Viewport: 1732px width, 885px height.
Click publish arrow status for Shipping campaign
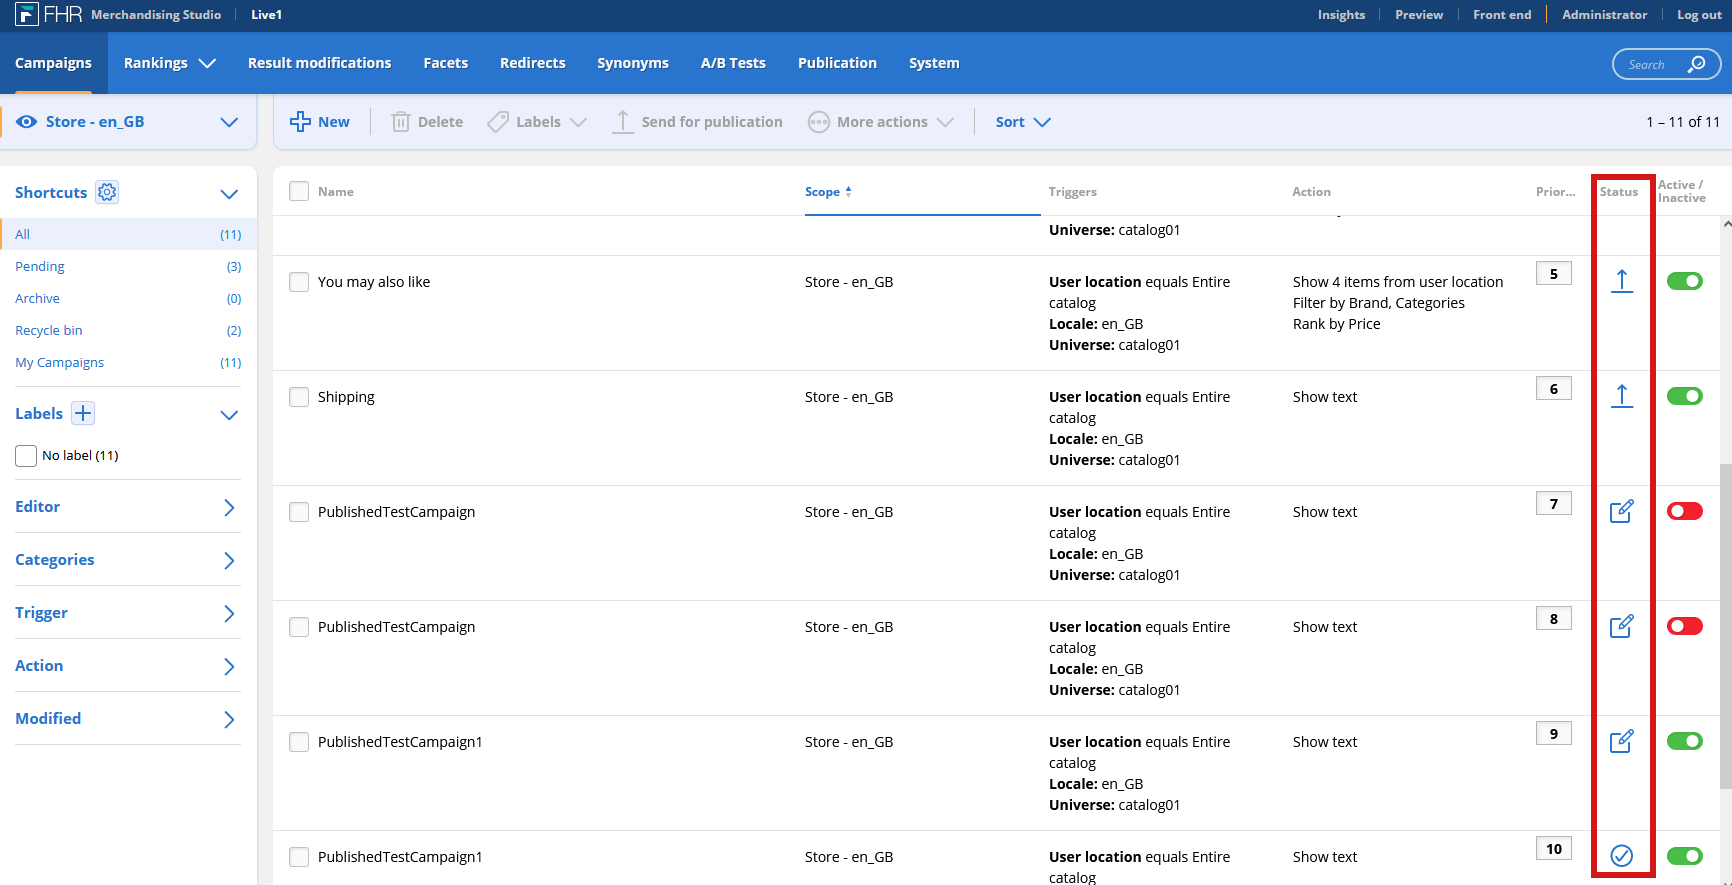(1621, 396)
